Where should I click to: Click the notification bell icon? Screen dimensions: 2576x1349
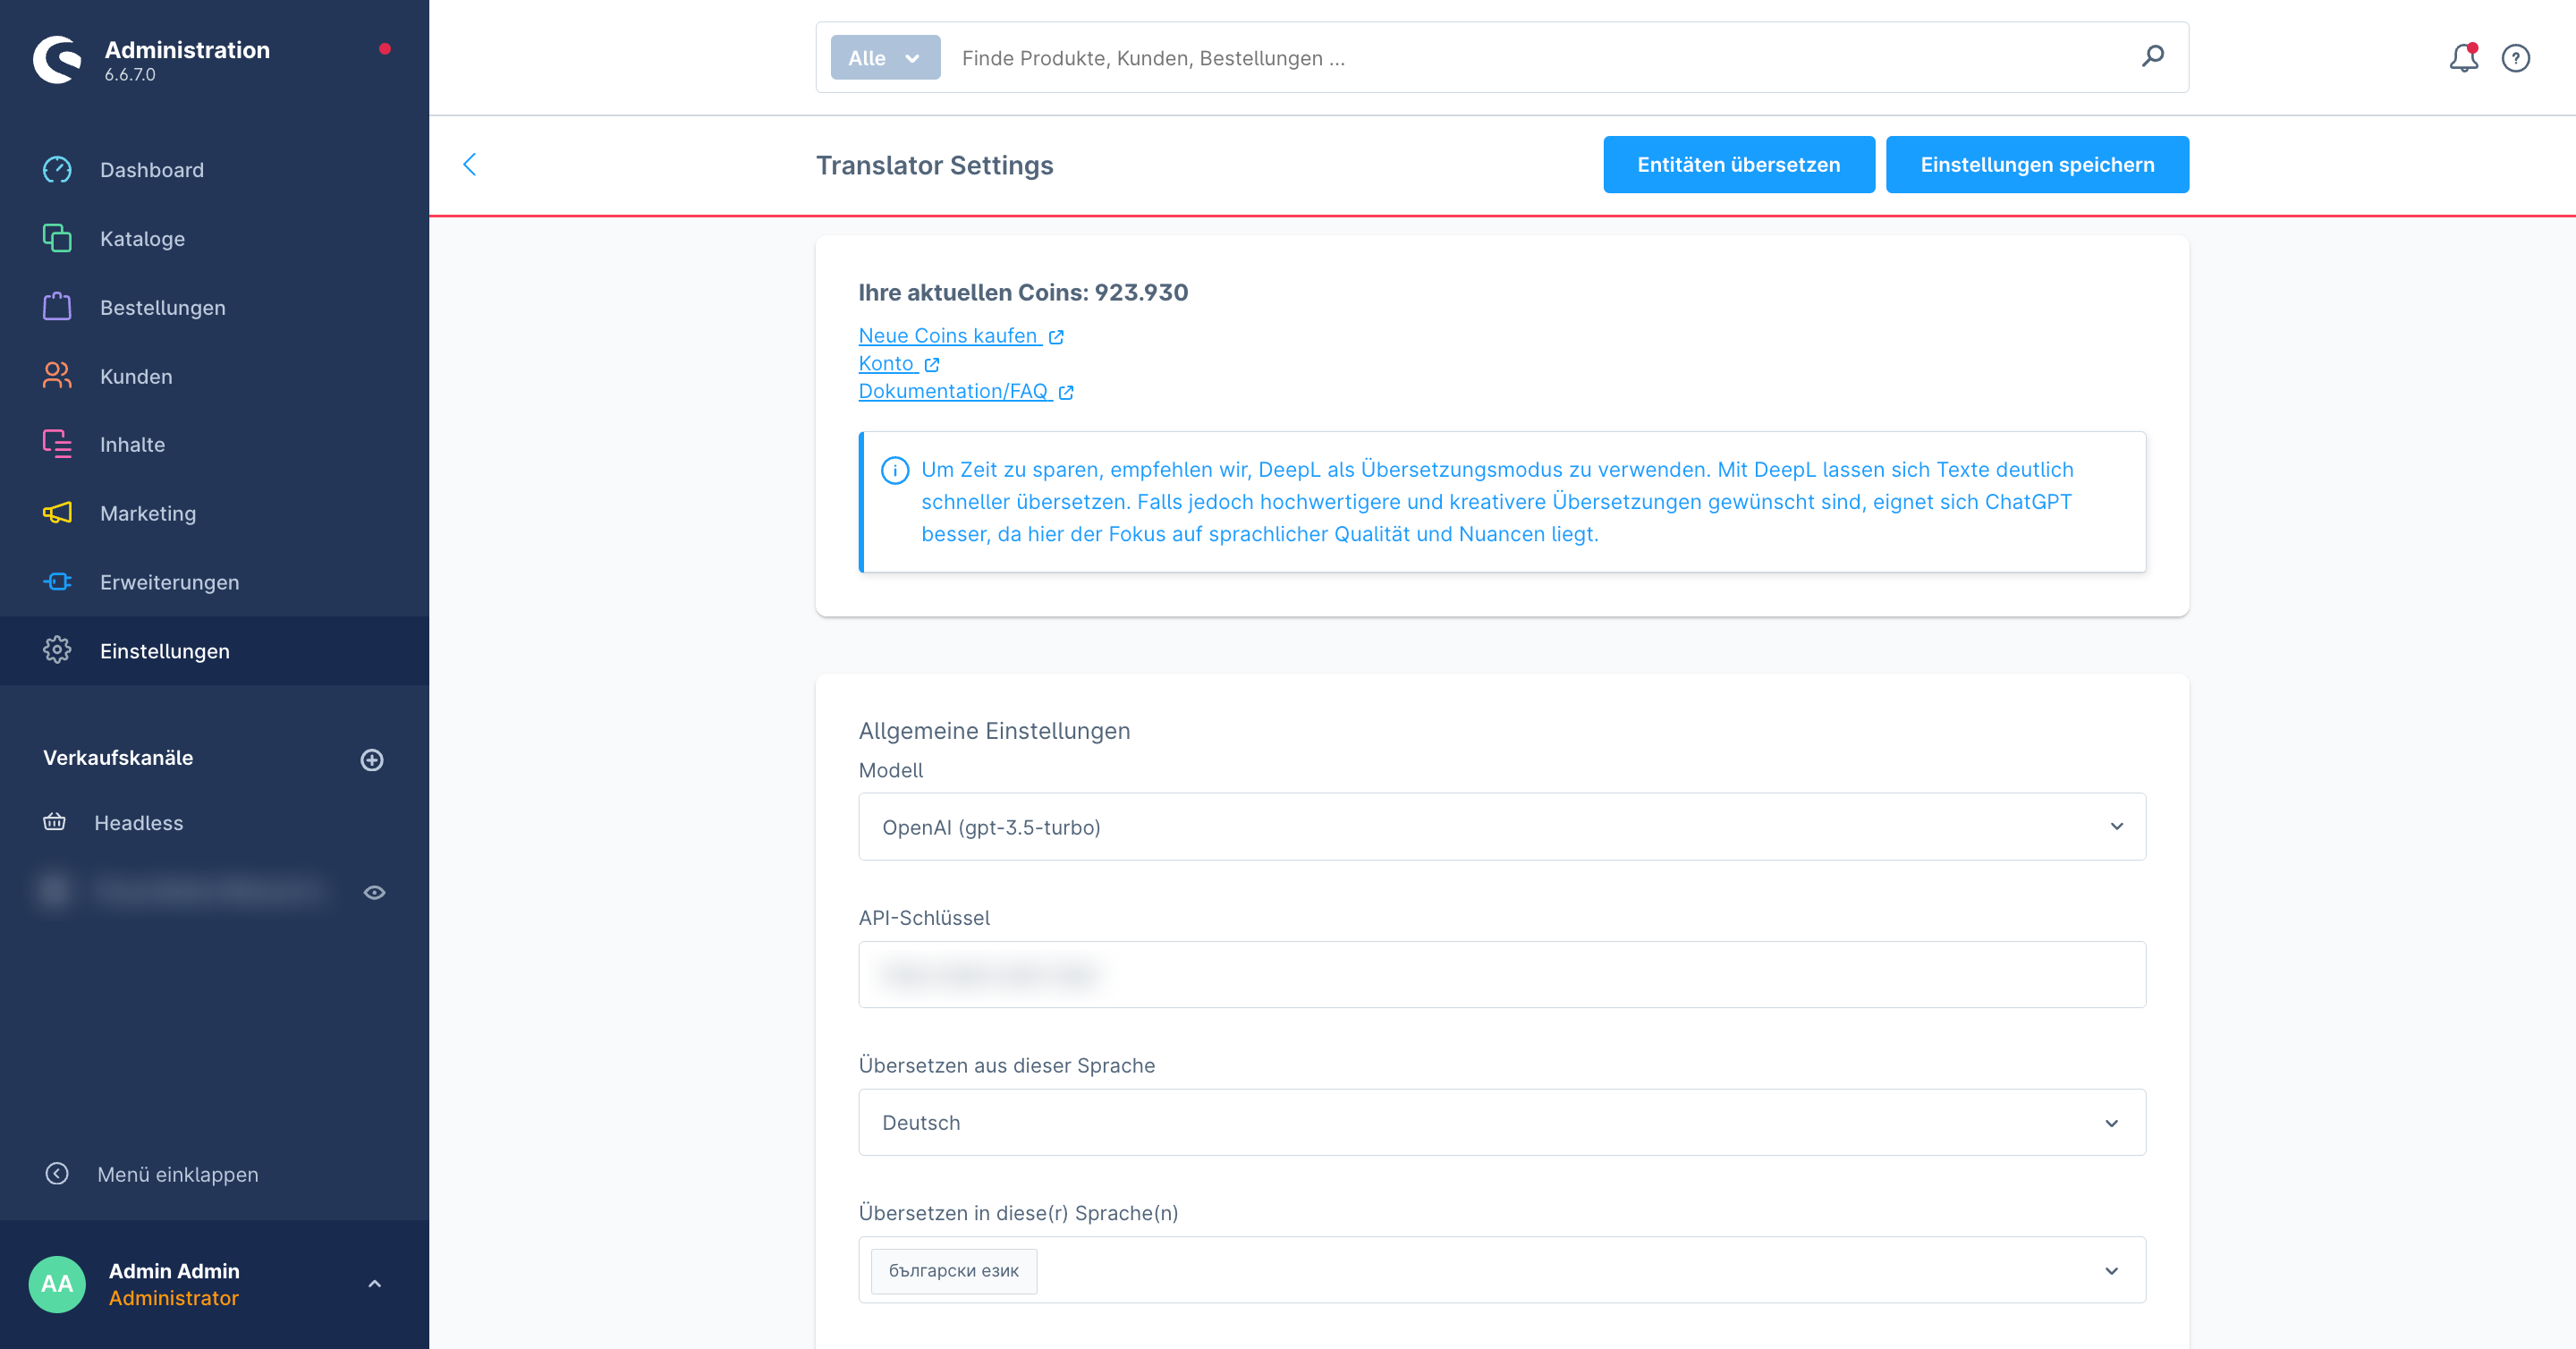tap(2462, 58)
